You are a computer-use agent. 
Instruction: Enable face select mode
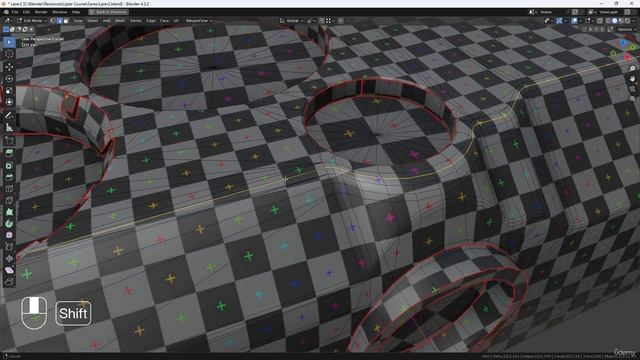click(66, 21)
